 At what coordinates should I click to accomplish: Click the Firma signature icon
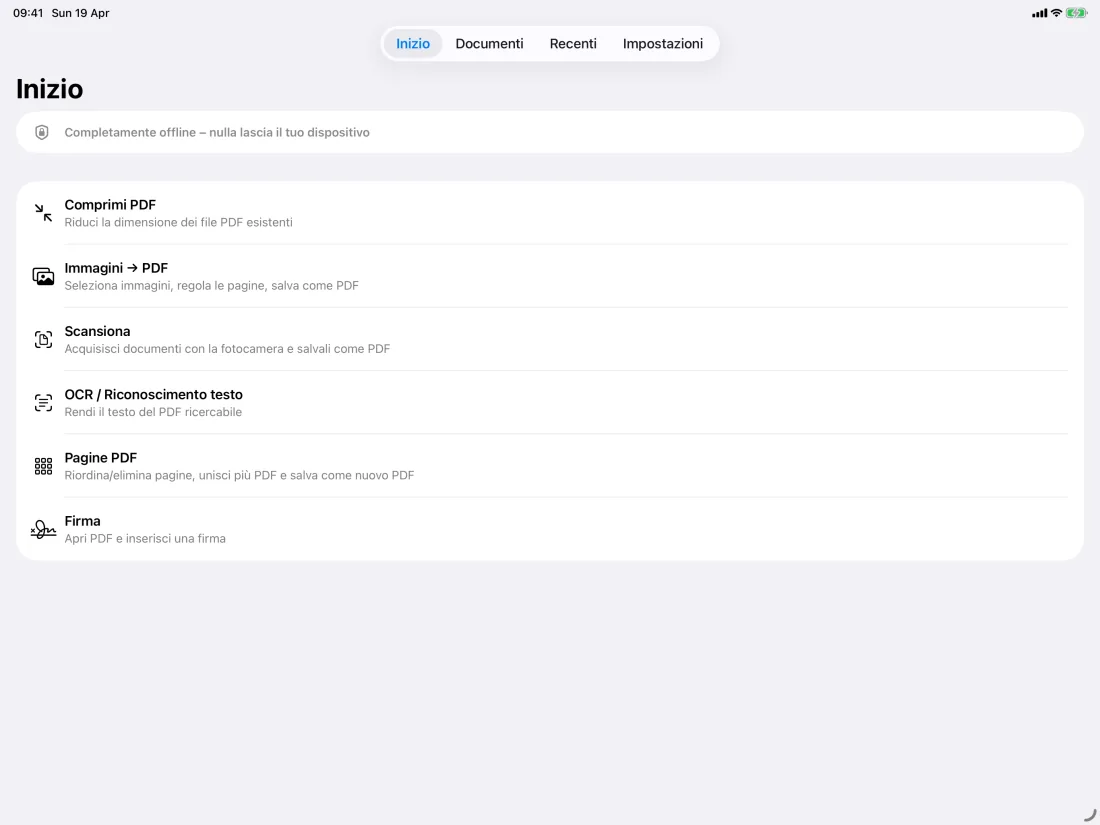(x=43, y=529)
